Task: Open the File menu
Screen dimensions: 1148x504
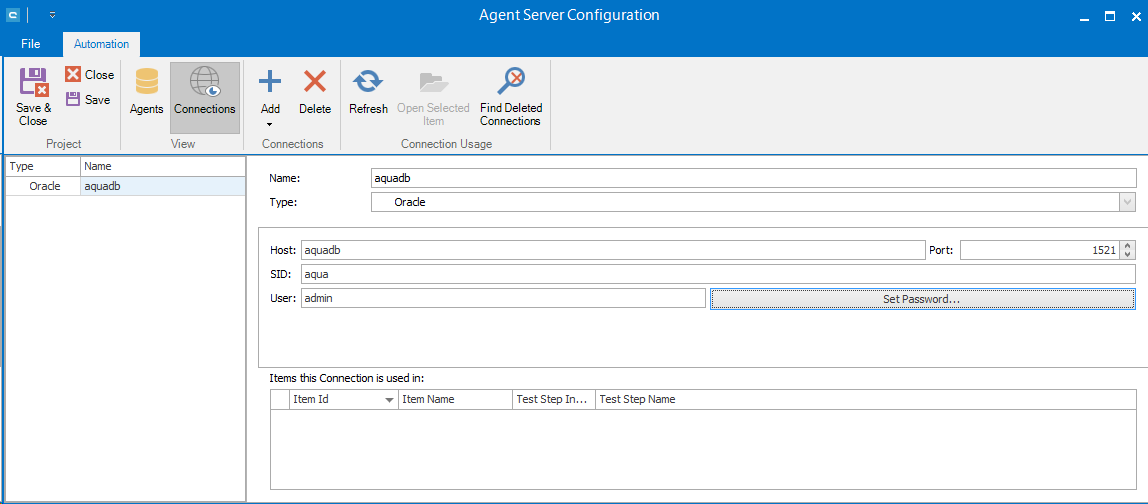Action: (31, 44)
